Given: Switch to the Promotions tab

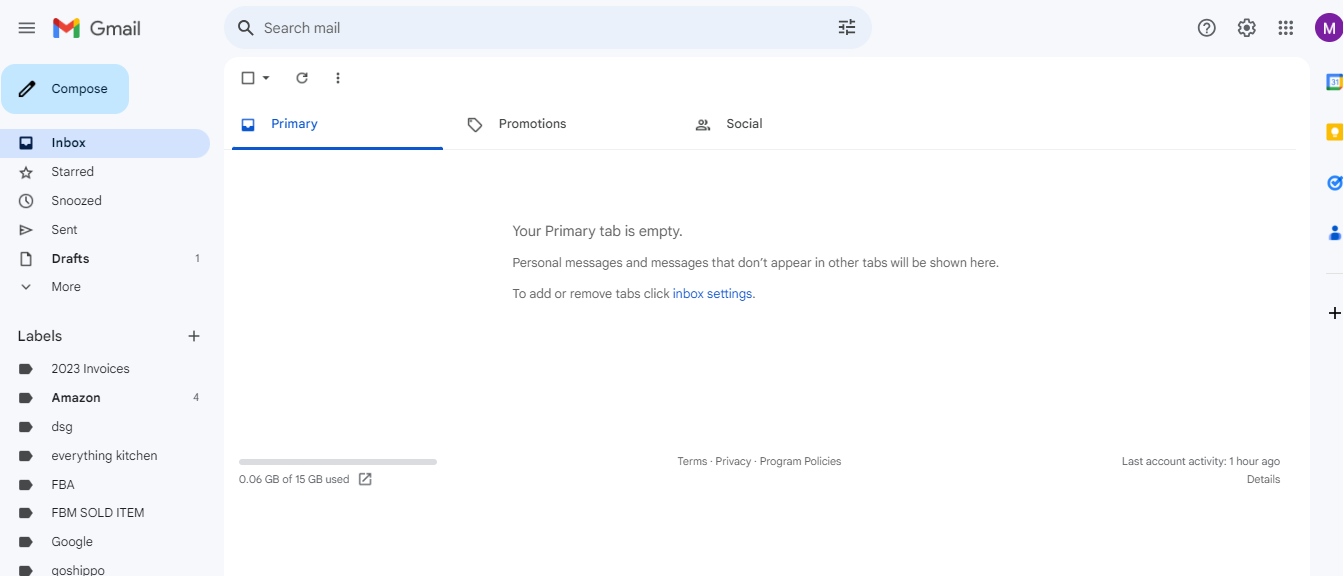Looking at the screenshot, I should [566, 124].
